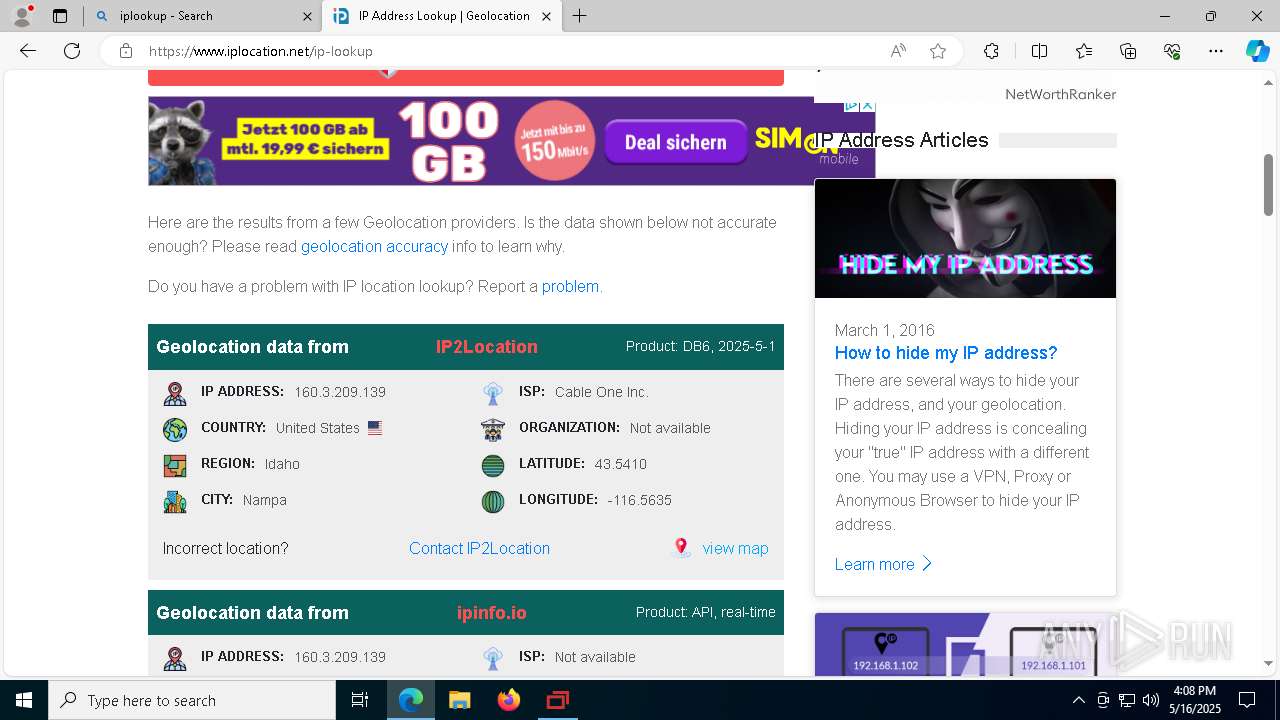Screen dimensions: 1280x720
Task: Reload the iplocation page
Action: tap(72, 51)
